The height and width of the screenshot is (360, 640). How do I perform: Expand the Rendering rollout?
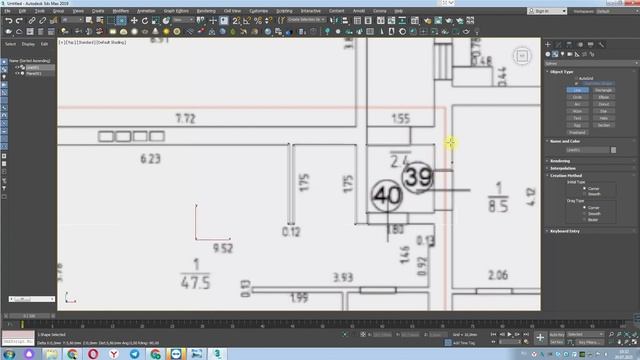click(560, 161)
